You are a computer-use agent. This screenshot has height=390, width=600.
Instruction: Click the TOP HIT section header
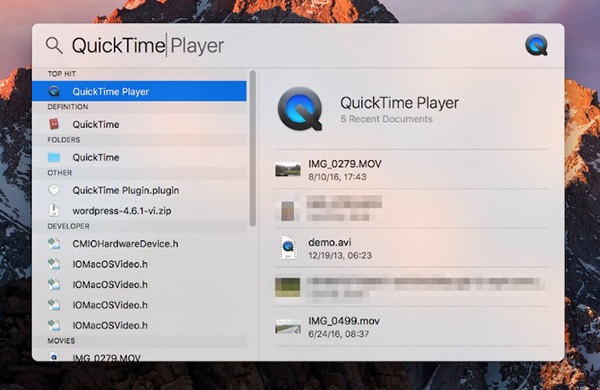click(62, 74)
